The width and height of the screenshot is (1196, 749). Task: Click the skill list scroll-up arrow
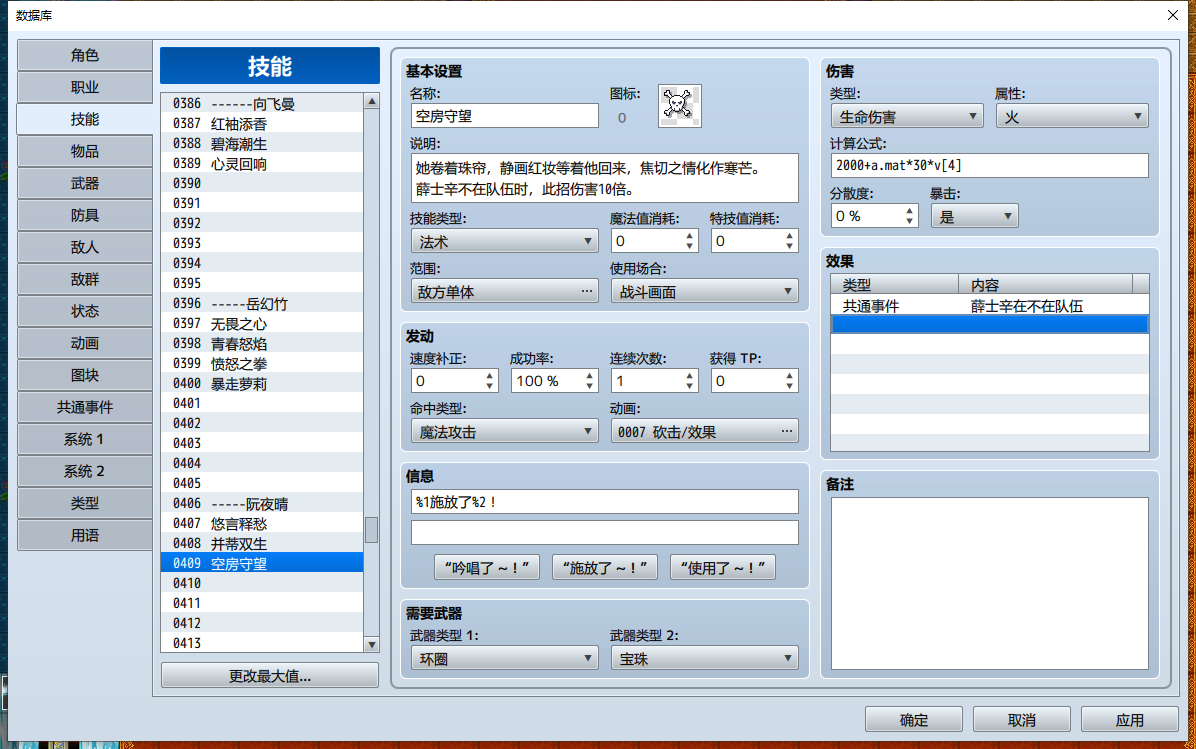(x=371, y=101)
